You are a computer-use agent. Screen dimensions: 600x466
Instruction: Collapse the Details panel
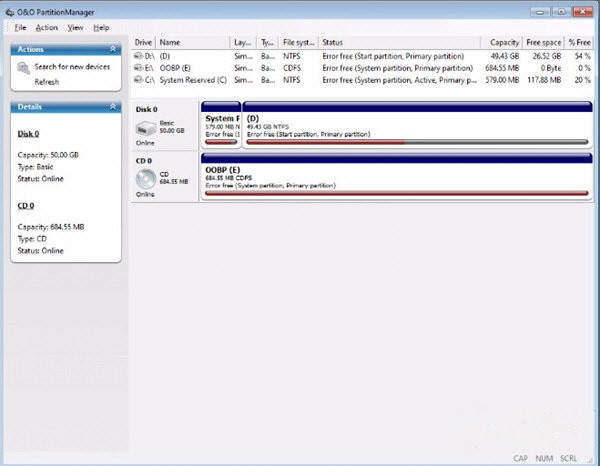coord(115,105)
